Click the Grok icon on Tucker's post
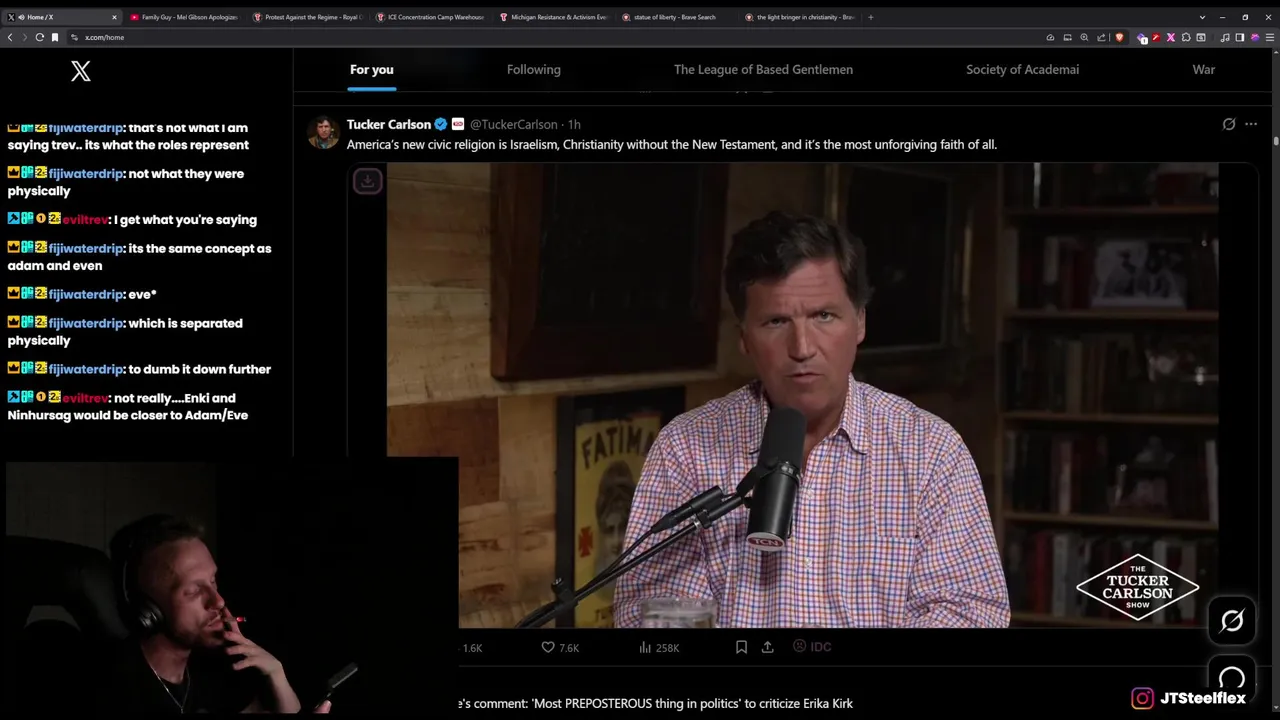This screenshot has height=720, width=1280. [x=1229, y=124]
